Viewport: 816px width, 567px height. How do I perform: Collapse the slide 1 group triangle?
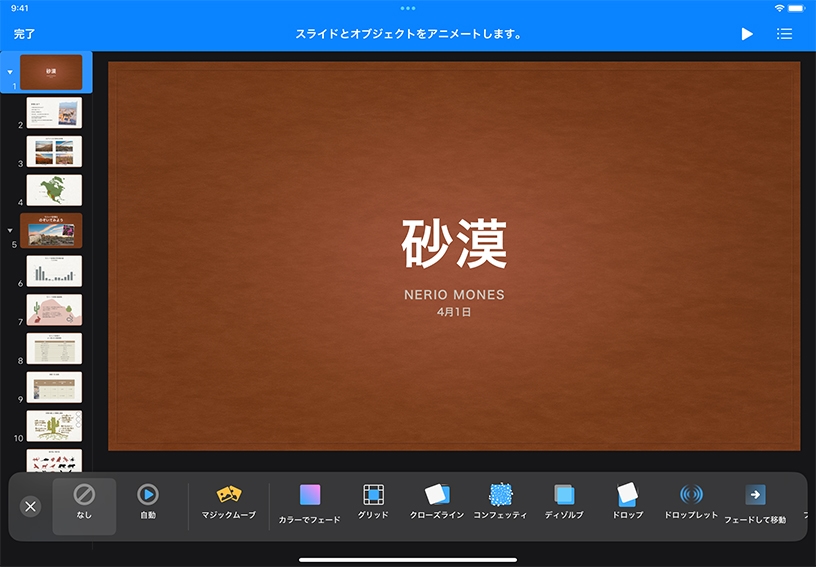tap(10, 72)
